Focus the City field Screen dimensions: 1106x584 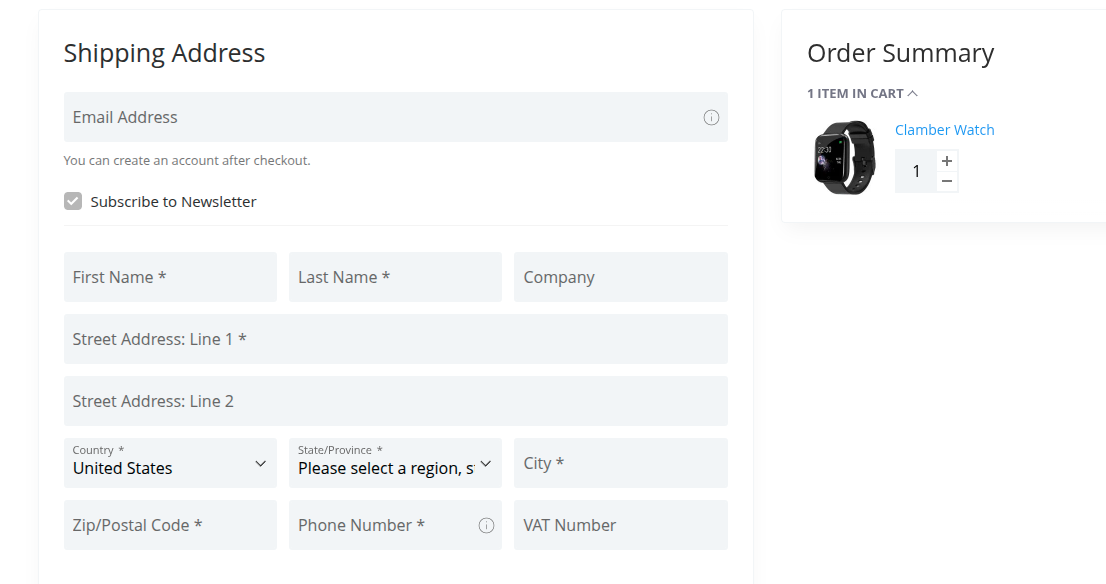click(621, 463)
